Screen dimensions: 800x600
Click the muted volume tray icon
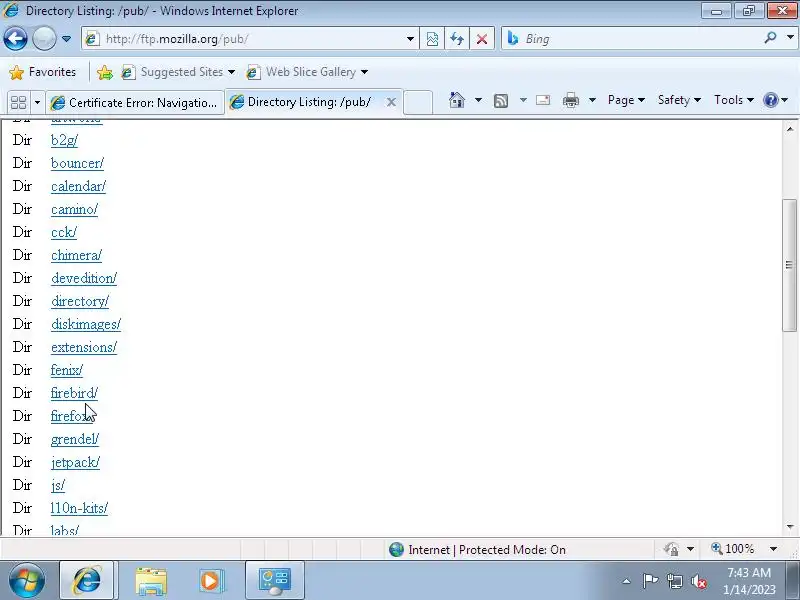(698, 581)
